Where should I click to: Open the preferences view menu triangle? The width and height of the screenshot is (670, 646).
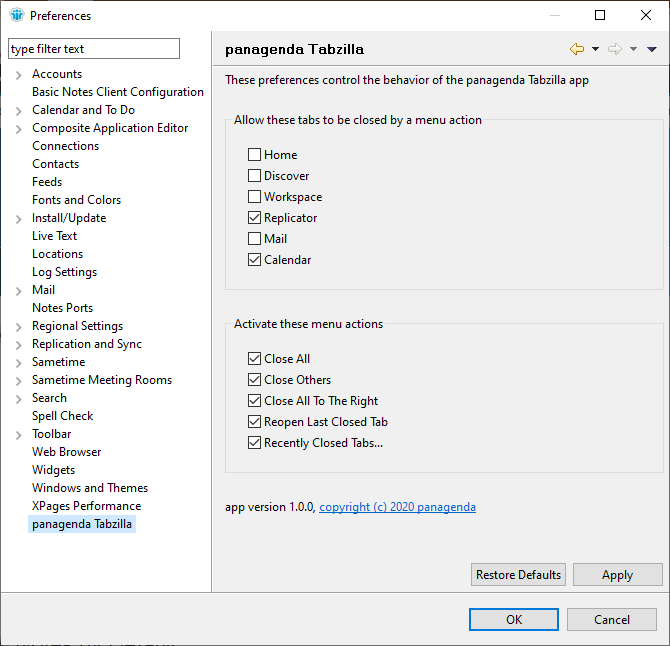point(652,49)
